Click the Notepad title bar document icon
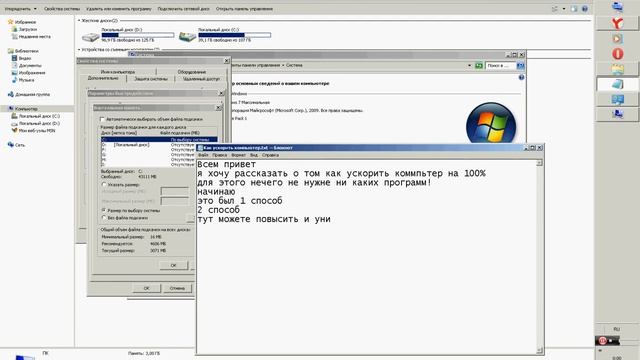Image resolution: width=640 pixels, height=360 pixels. pyautogui.click(x=200, y=148)
